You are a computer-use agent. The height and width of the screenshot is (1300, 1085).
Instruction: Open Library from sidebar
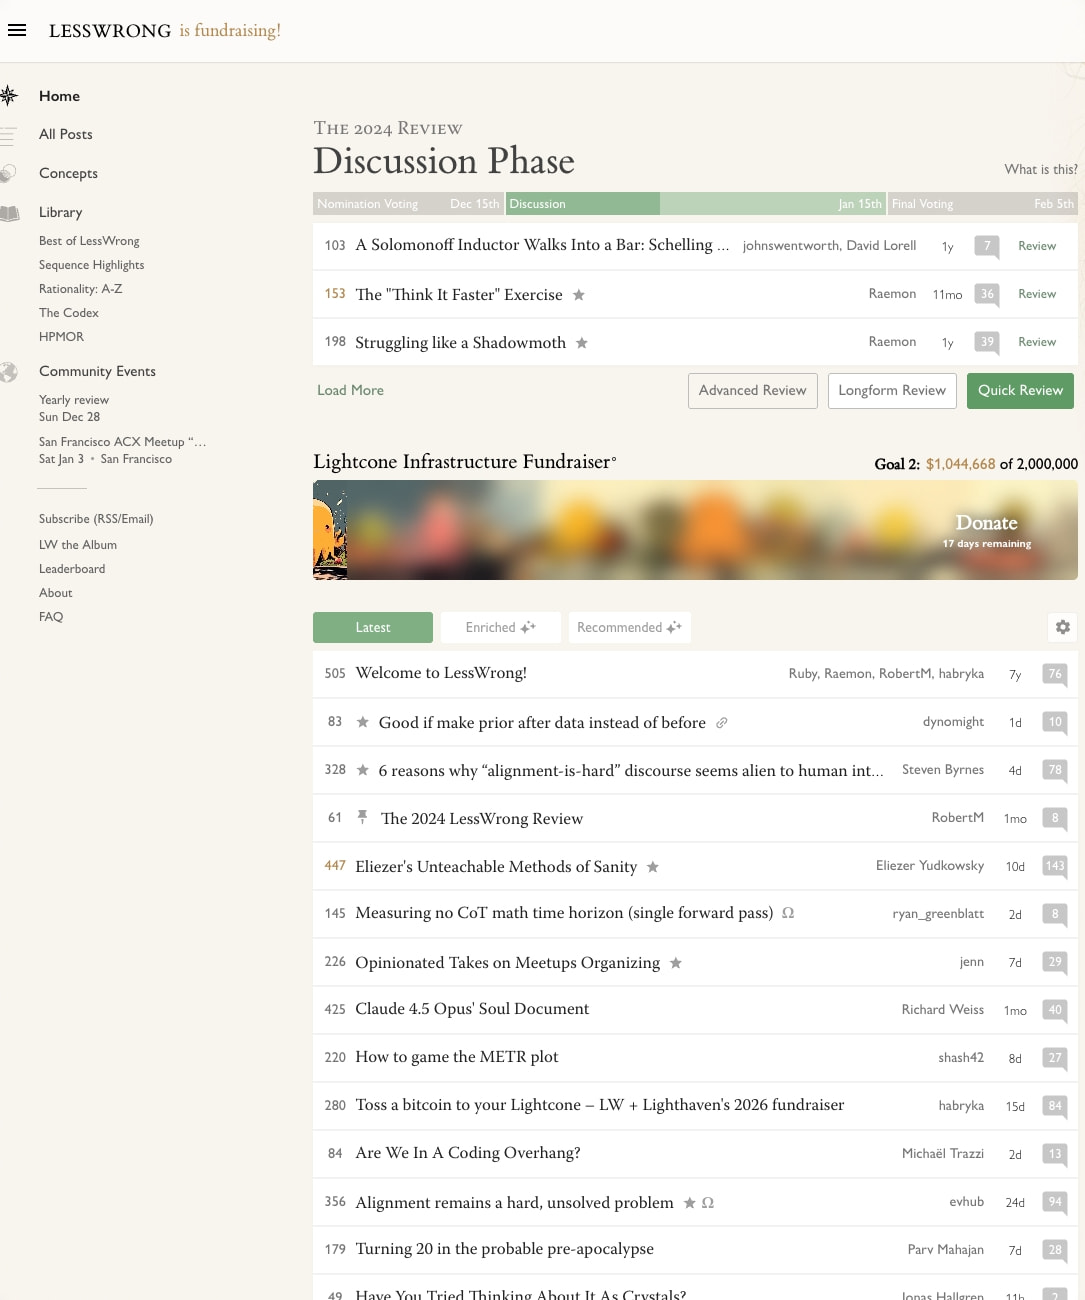point(61,212)
